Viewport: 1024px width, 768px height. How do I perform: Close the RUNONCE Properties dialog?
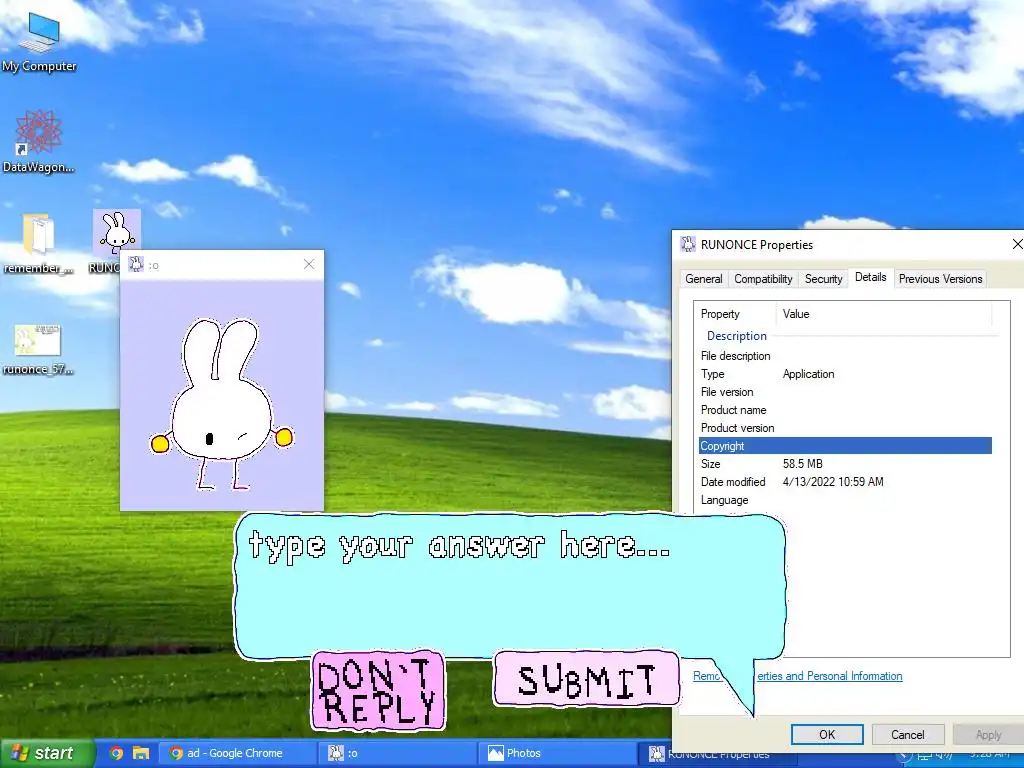click(1016, 244)
